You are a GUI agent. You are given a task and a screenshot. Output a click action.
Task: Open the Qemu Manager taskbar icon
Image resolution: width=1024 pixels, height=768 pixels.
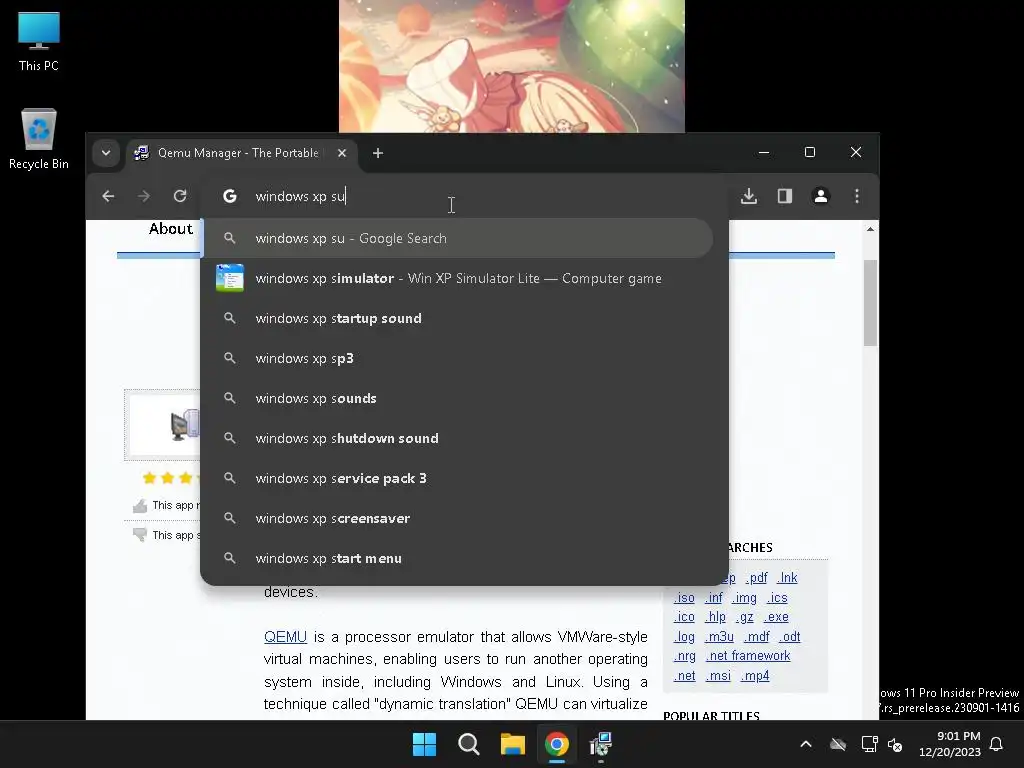click(x=601, y=744)
